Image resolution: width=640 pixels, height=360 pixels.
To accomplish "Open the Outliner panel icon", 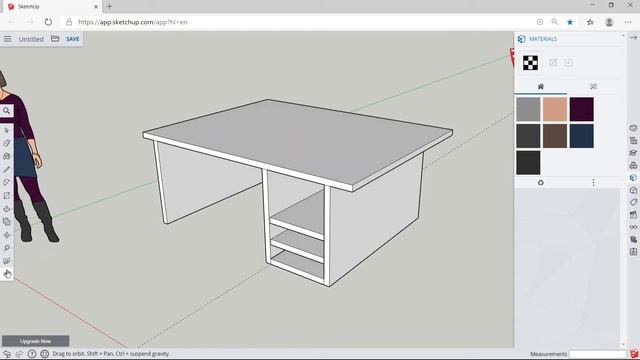I will [633, 140].
